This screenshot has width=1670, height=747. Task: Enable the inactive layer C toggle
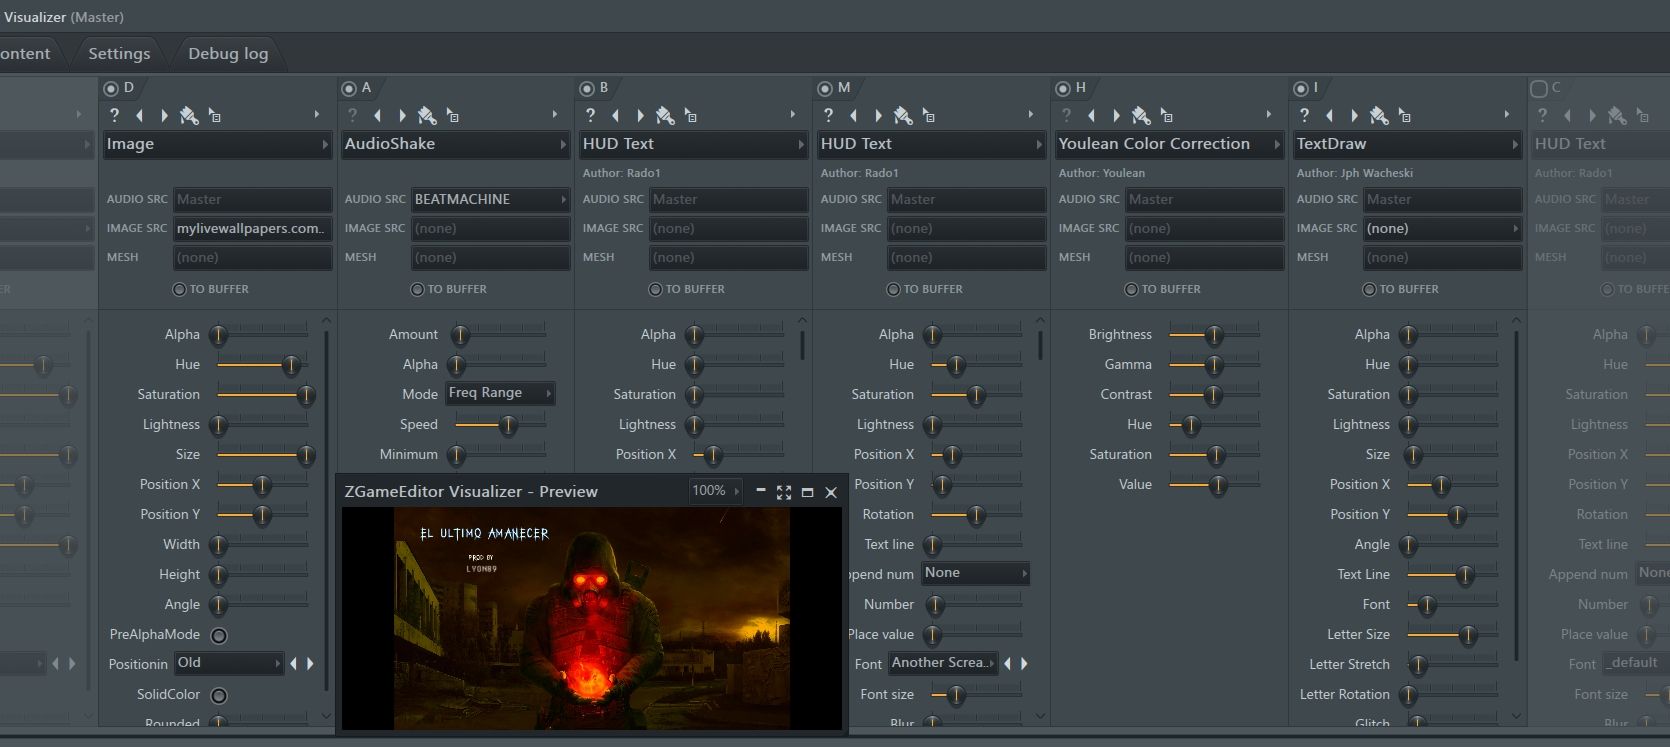tap(1539, 88)
